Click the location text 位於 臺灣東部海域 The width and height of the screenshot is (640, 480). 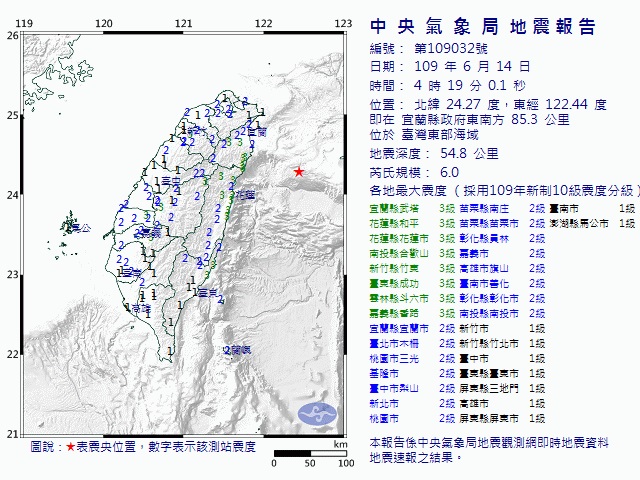pyautogui.click(x=424, y=135)
